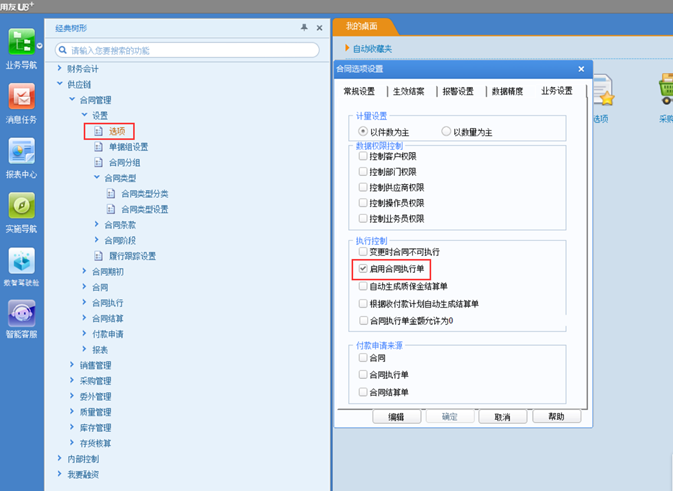Image resolution: width=673 pixels, height=491 pixels.
Task: Select 采购管理 in the tree
Action: [95, 381]
